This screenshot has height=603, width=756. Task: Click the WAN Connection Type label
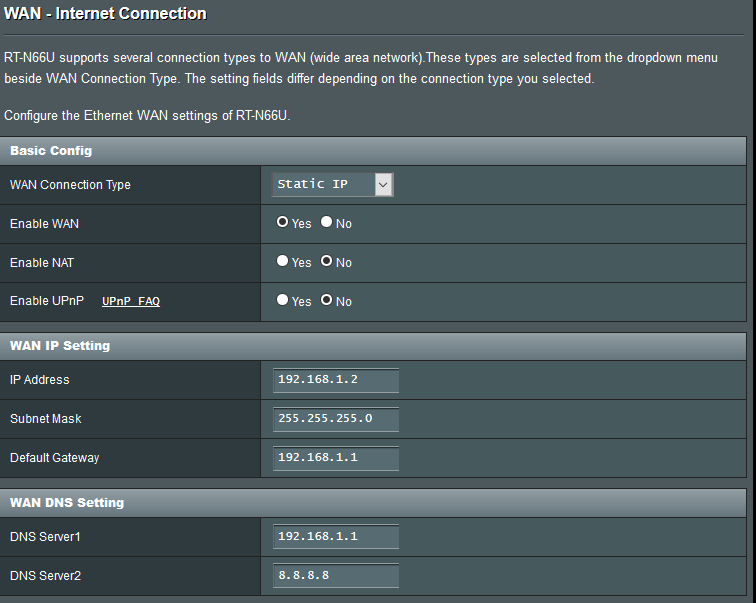pos(70,185)
